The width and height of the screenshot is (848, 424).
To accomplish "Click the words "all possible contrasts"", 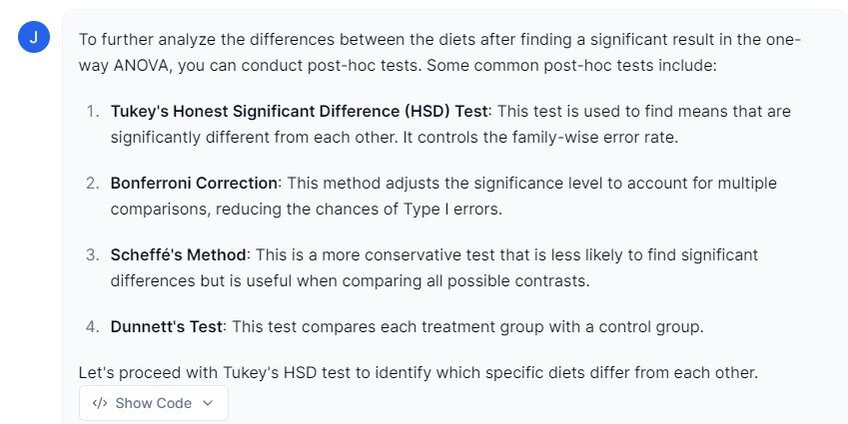I will pos(508,280).
